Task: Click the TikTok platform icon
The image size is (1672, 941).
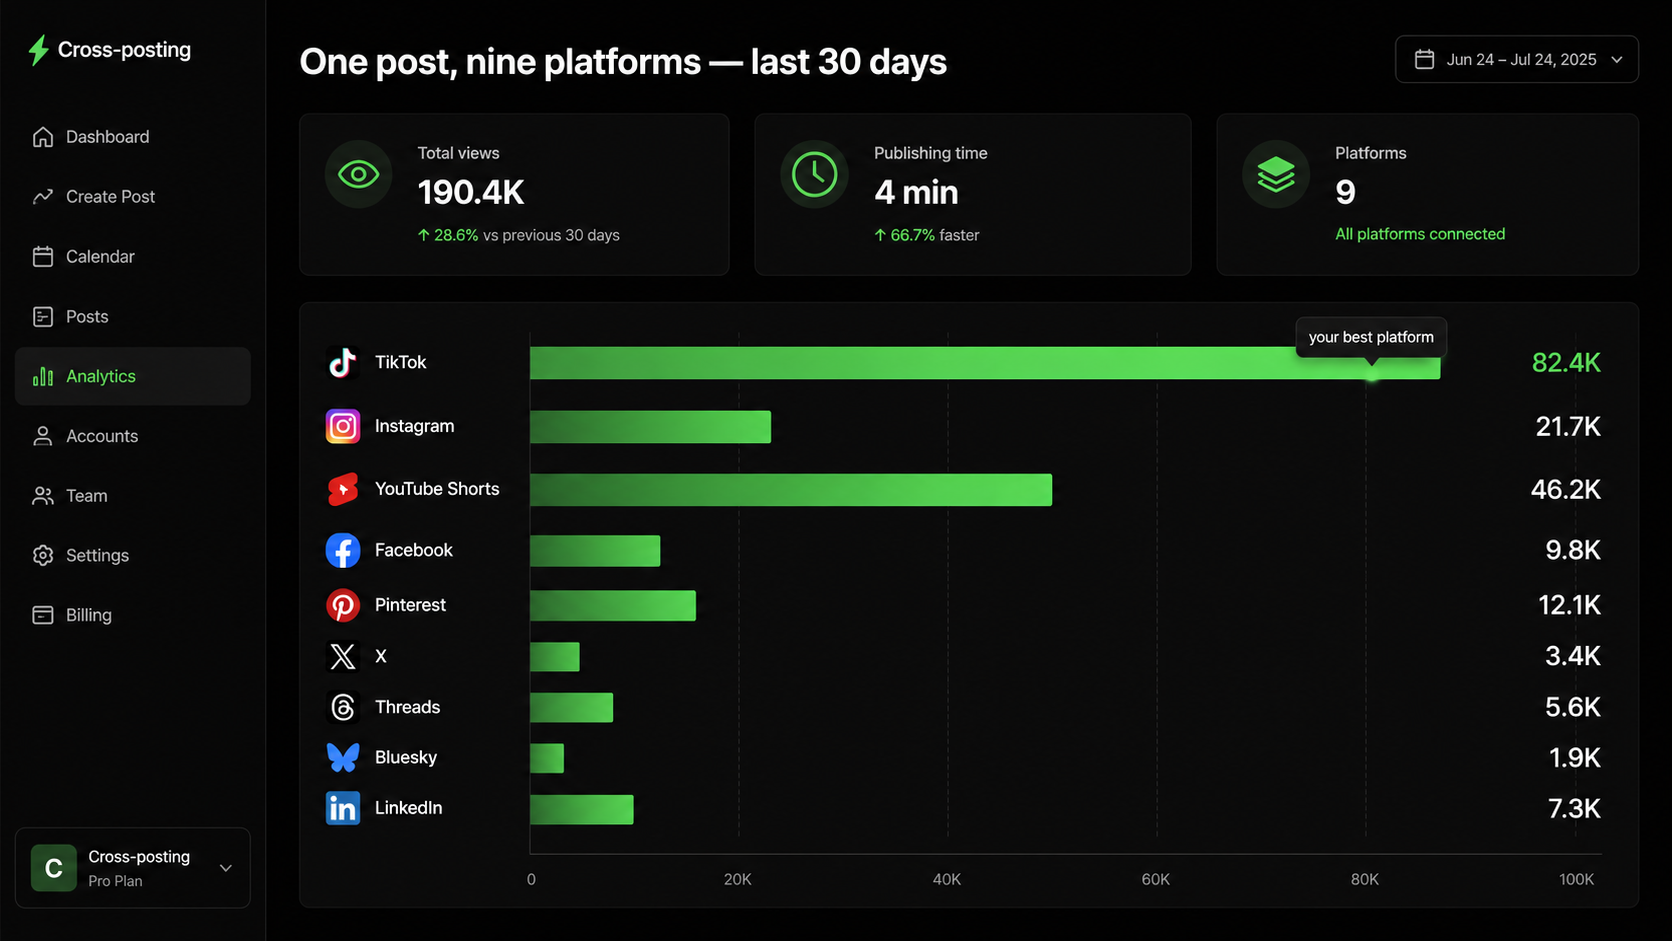Action: 343,362
